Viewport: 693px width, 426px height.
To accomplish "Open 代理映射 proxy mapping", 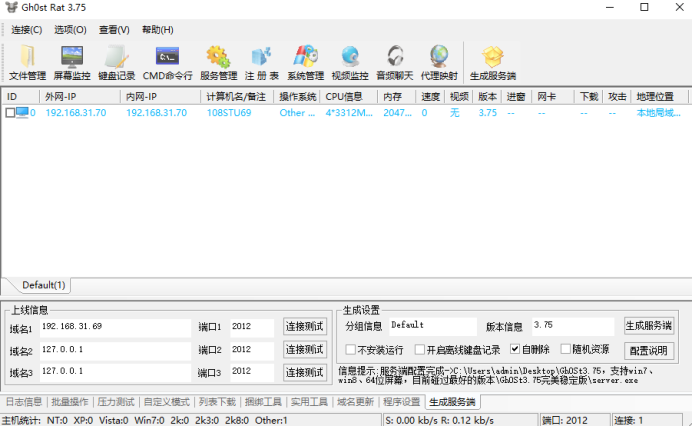I will pyautogui.click(x=439, y=63).
